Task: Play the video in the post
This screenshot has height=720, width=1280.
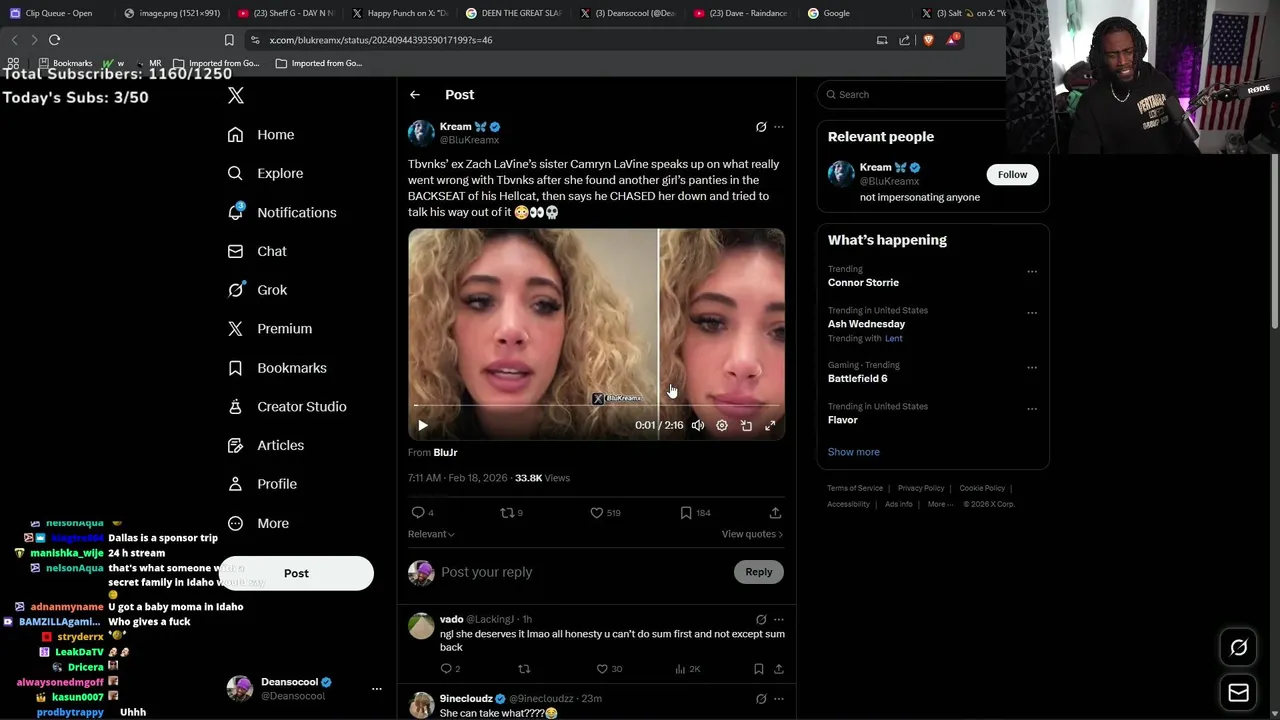Action: 423,425
